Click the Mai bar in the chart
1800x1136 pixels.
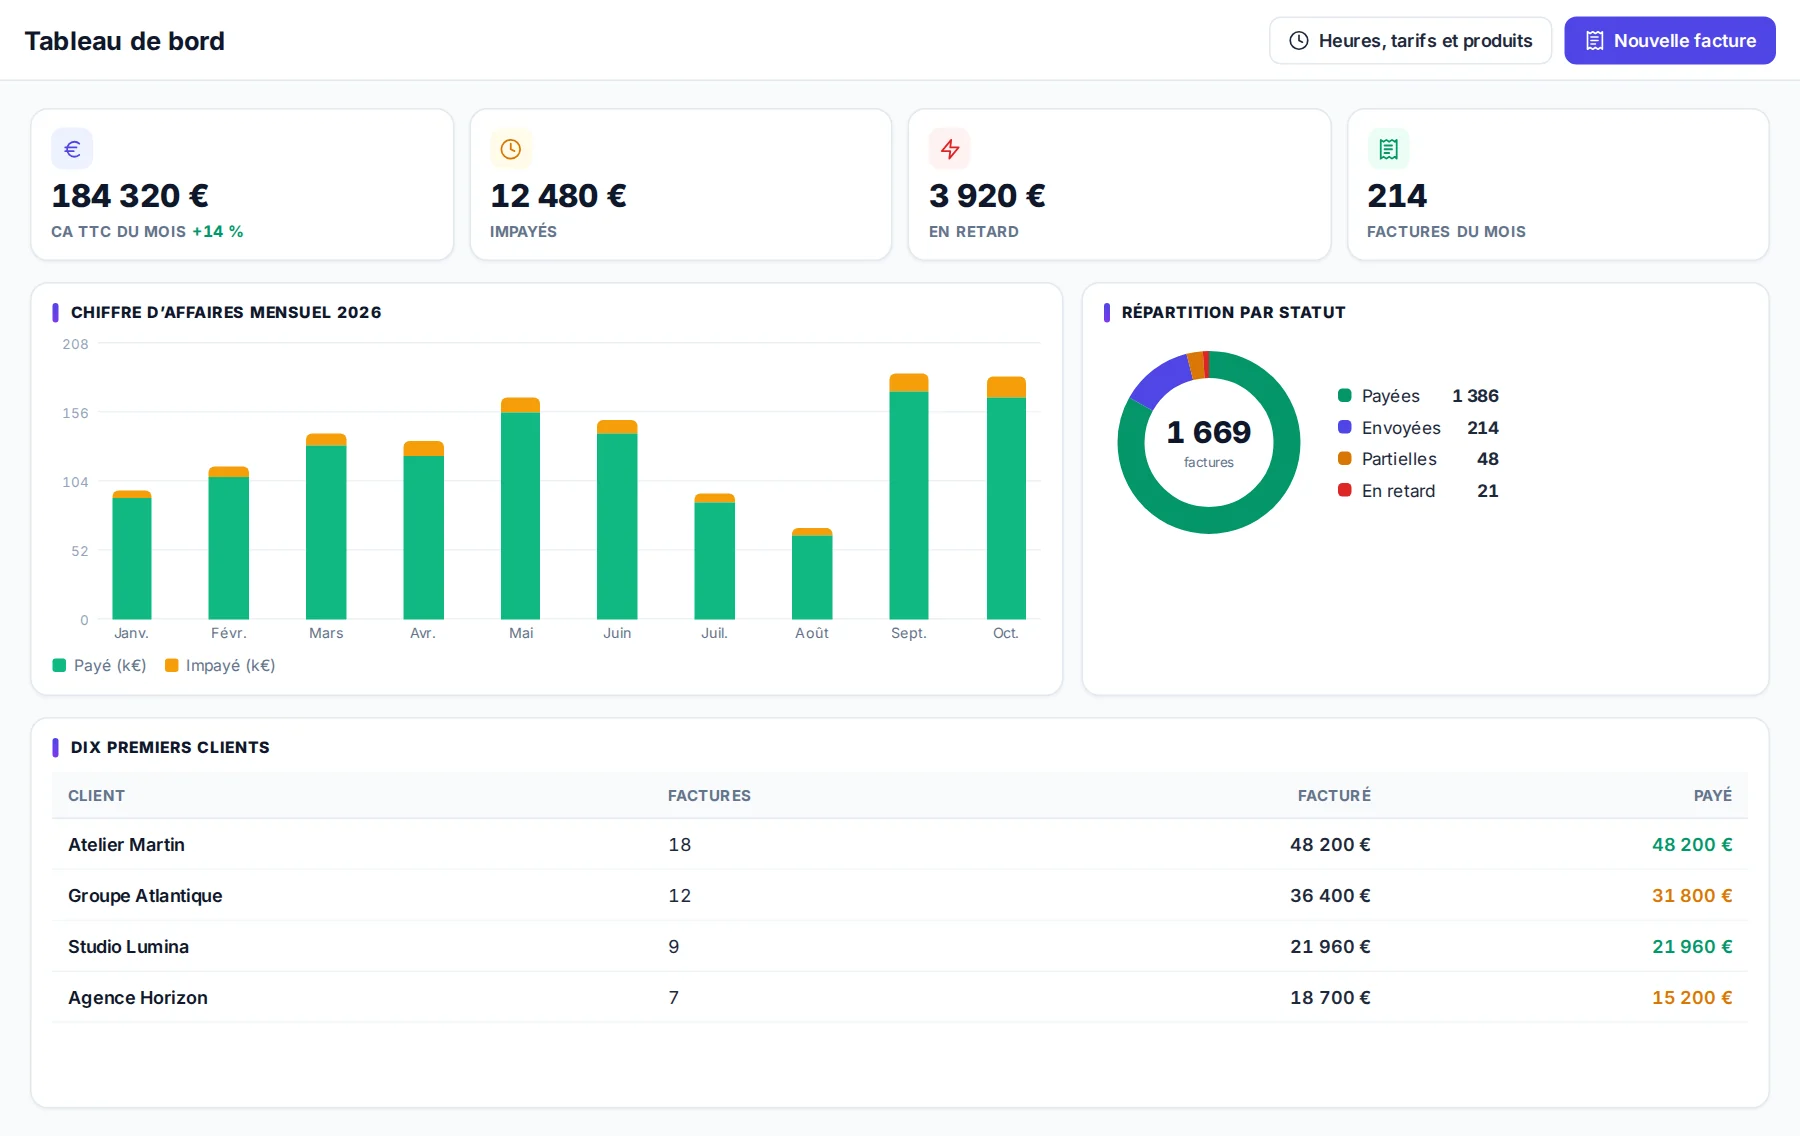pyautogui.click(x=520, y=509)
